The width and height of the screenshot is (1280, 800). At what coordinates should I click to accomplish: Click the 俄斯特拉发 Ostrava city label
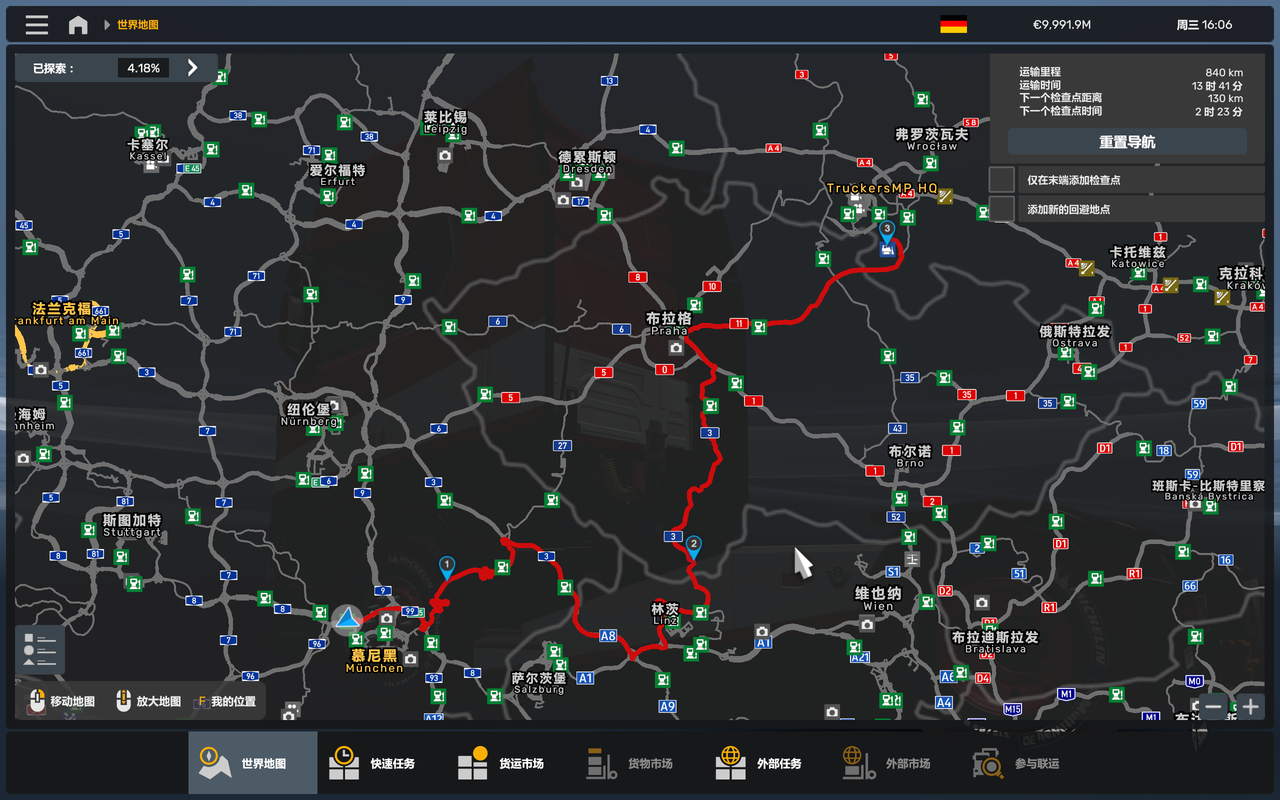(x=1074, y=337)
